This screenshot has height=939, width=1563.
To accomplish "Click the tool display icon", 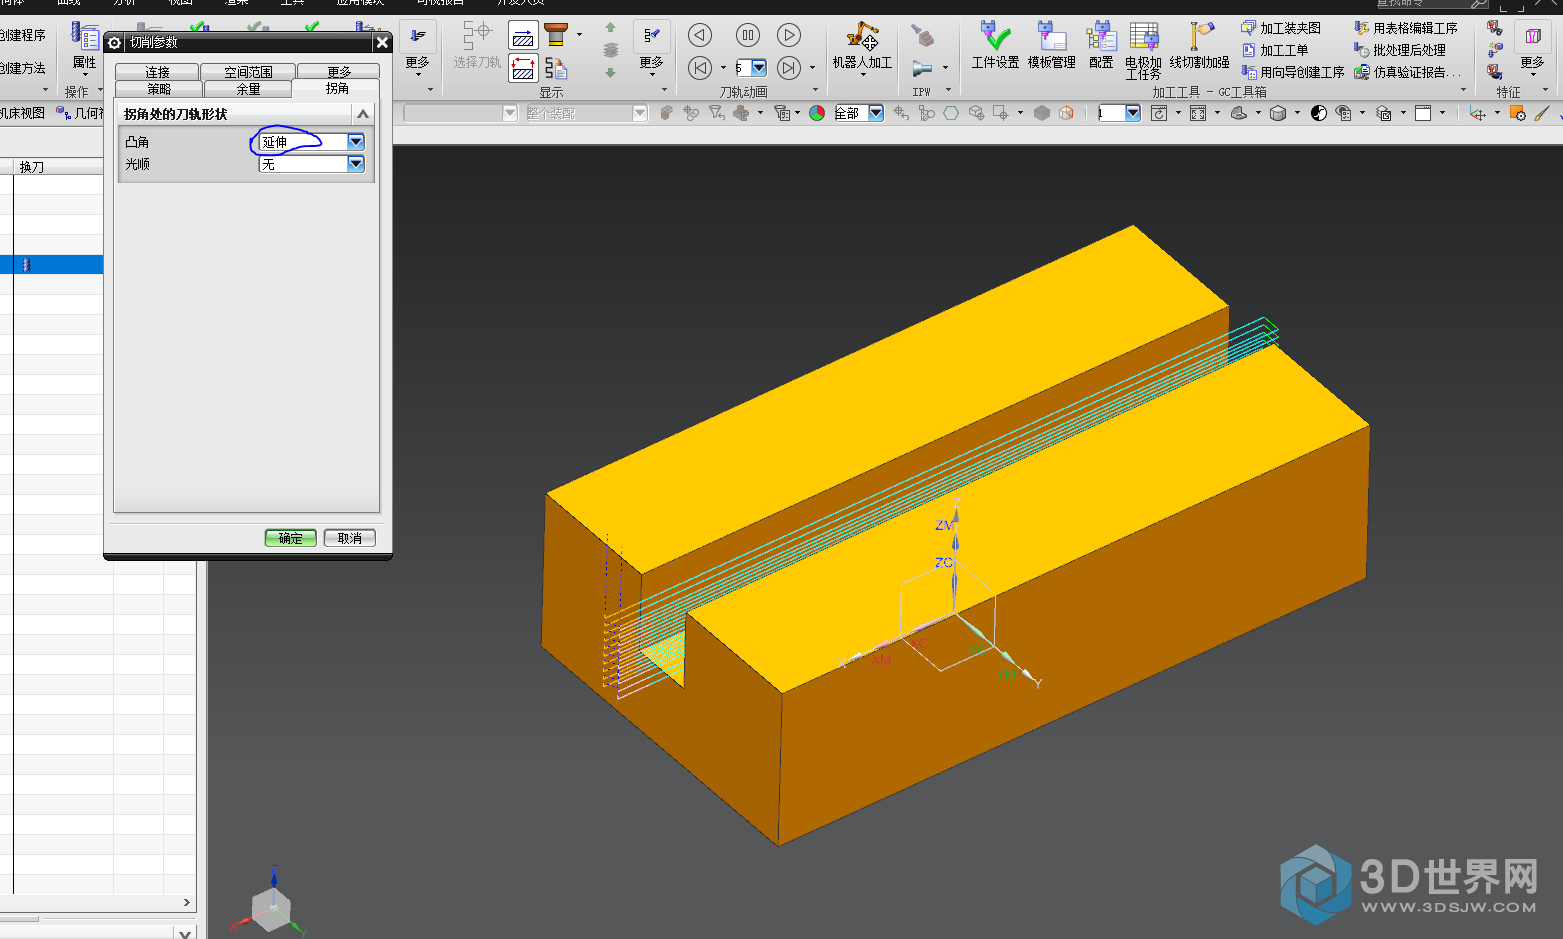I will 556,36.
